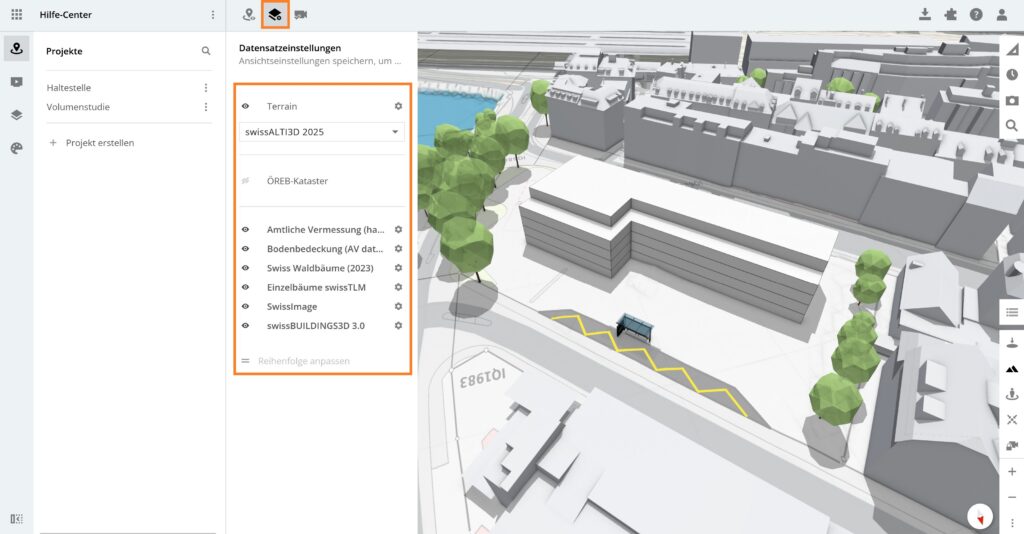Hide the Terrain layer with eye icon
Image resolution: width=1024 pixels, height=534 pixels.
click(x=245, y=106)
